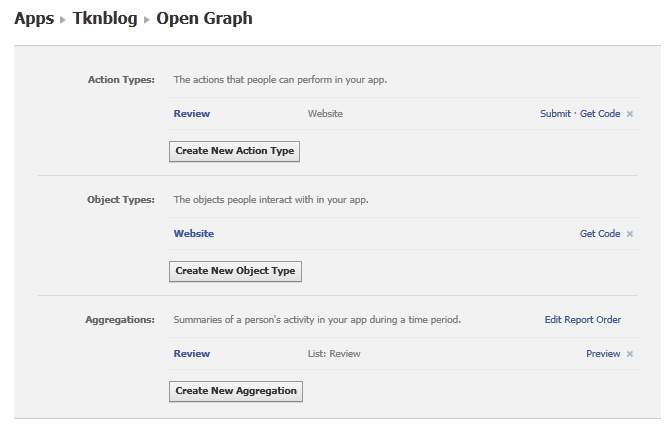
Task: Click Create New Action Type button
Action: point(234,151)
